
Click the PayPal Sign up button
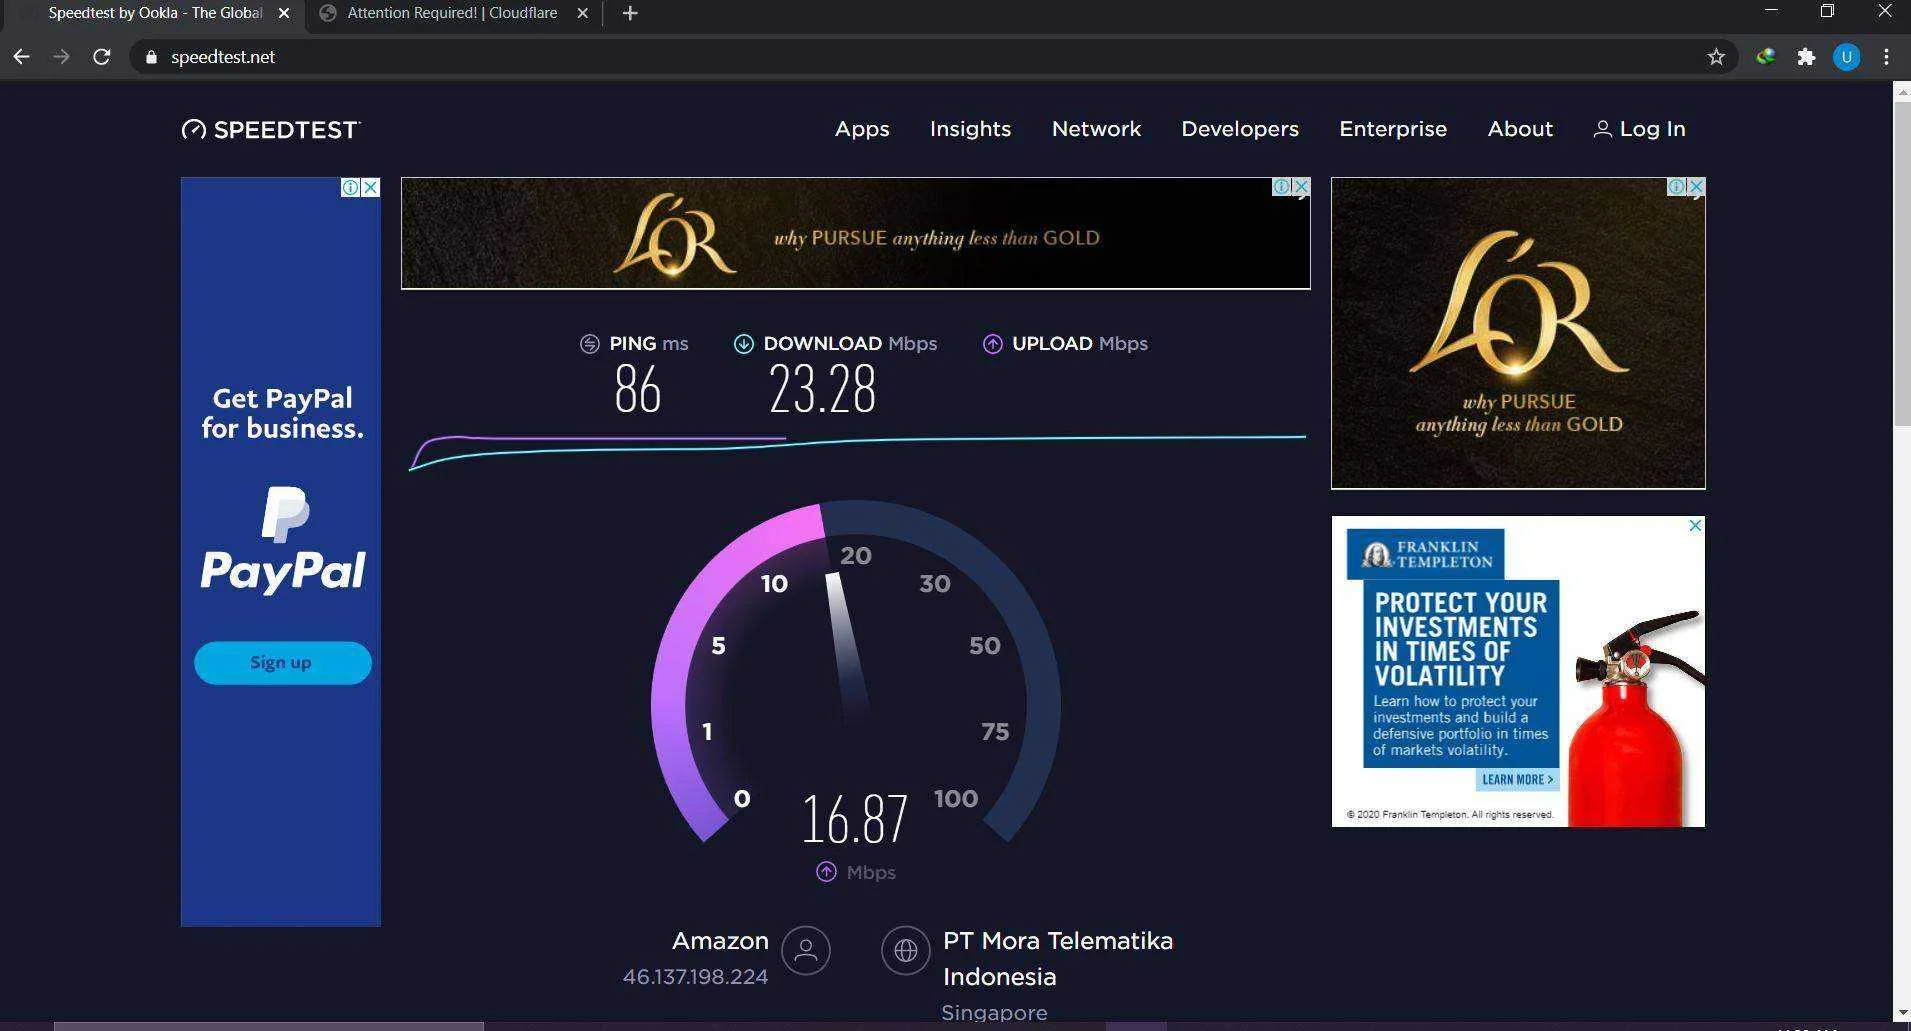click(x=283, y=663)
